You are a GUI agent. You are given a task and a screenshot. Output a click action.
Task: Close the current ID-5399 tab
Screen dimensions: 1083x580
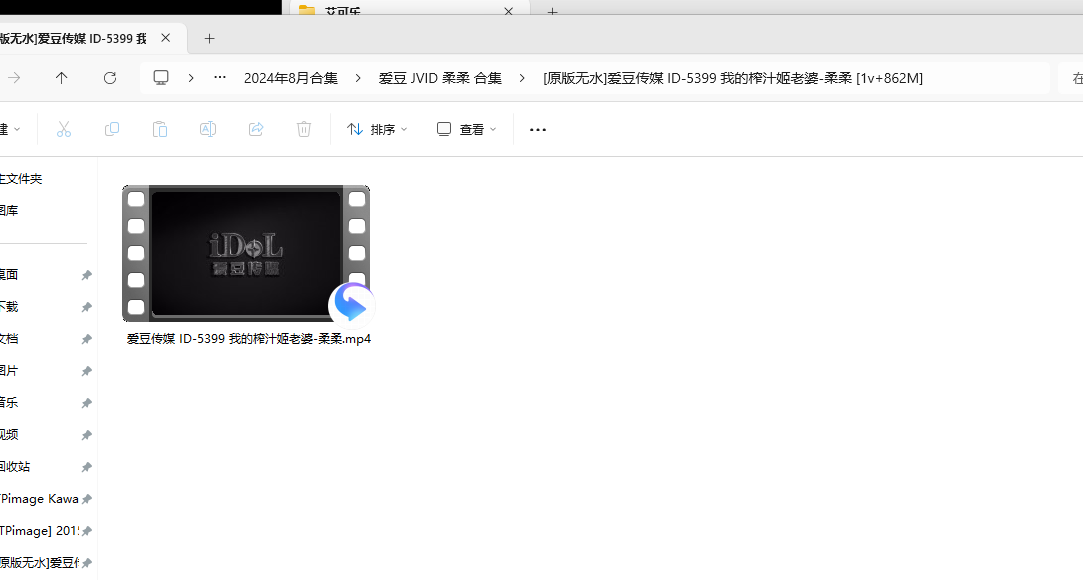click(166, 38)
